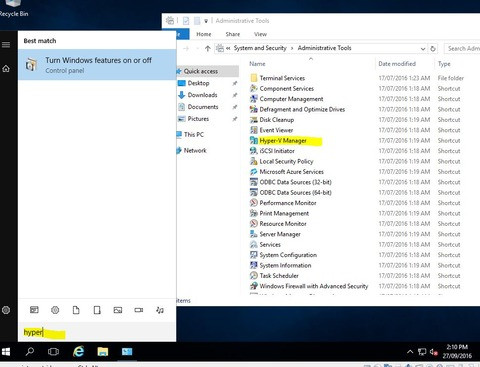Click the Forward navigation arrow
Screen dimensions: 480x367
coord(186,49)
